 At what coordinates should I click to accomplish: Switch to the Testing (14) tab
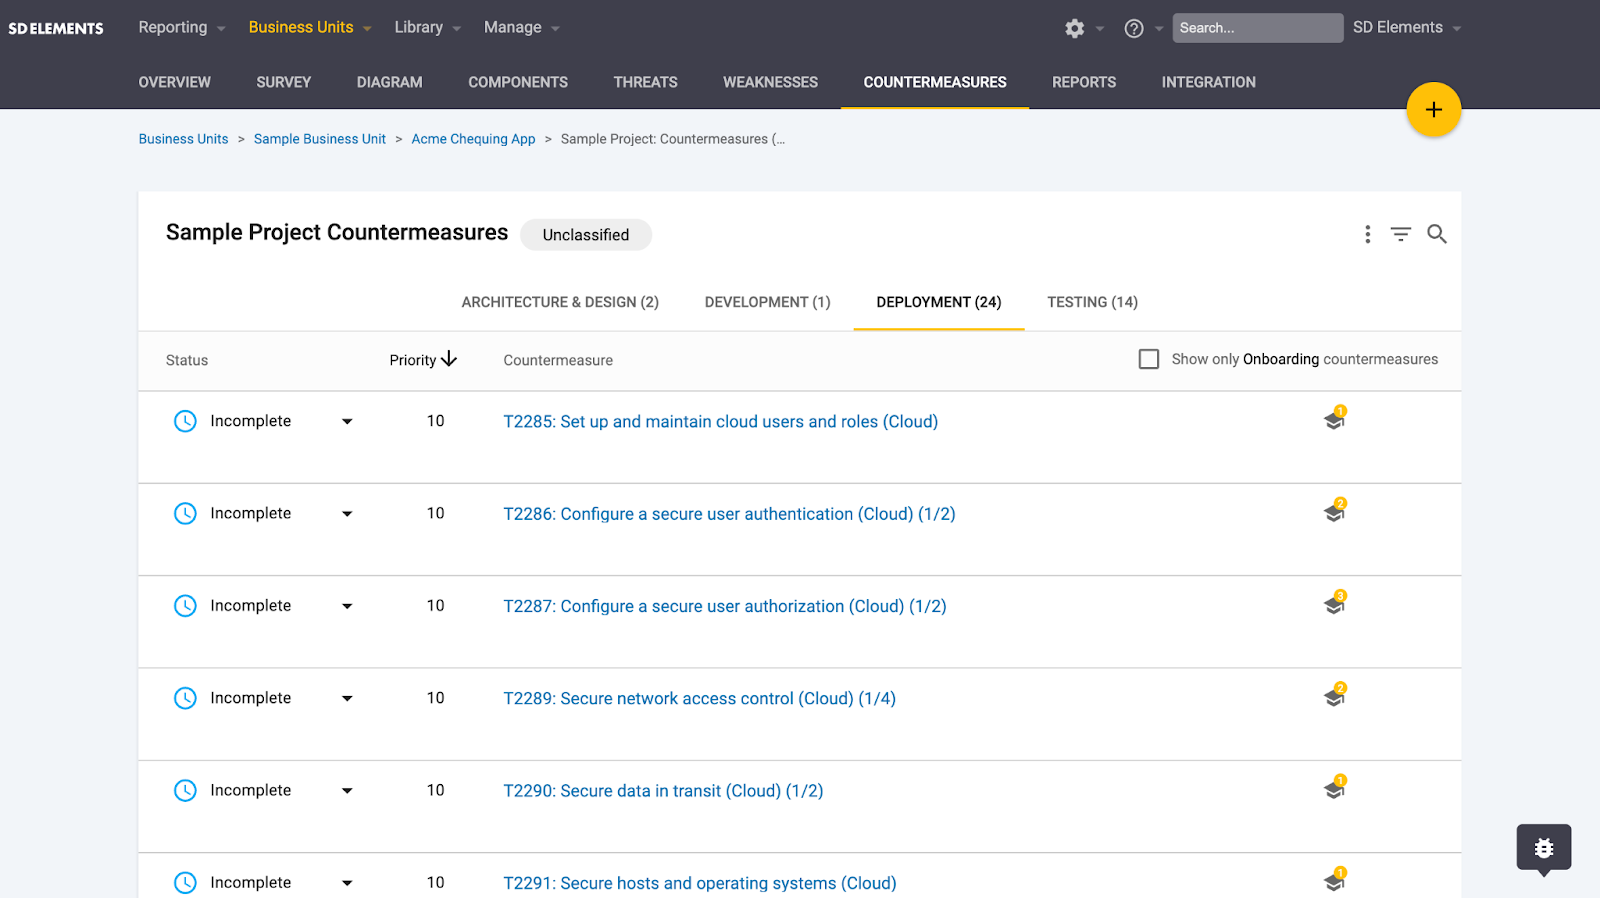coord(1092,302)
